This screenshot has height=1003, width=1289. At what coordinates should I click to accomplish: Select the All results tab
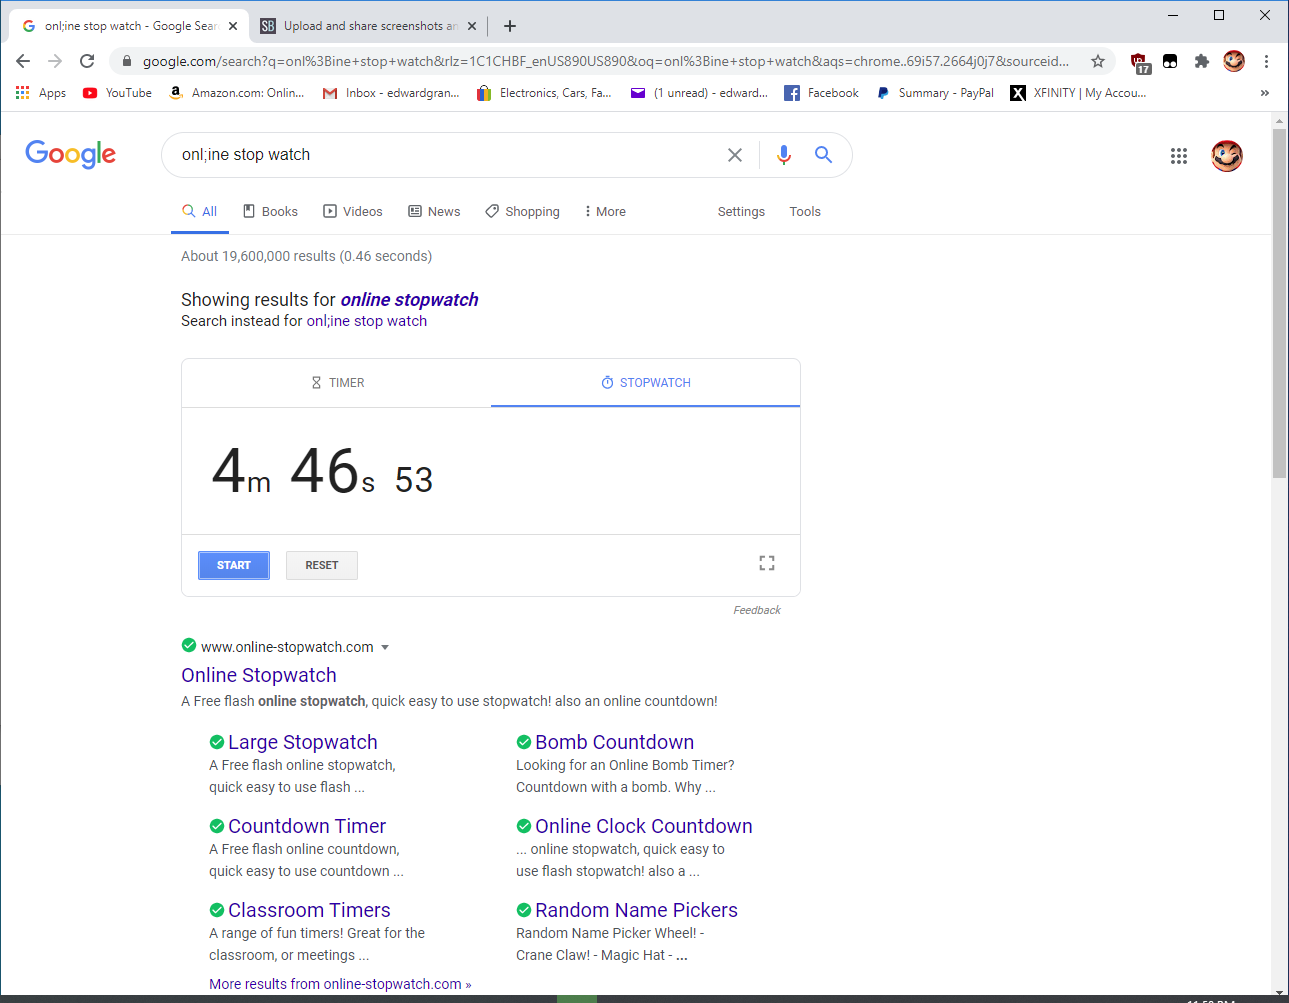point(200,212)
